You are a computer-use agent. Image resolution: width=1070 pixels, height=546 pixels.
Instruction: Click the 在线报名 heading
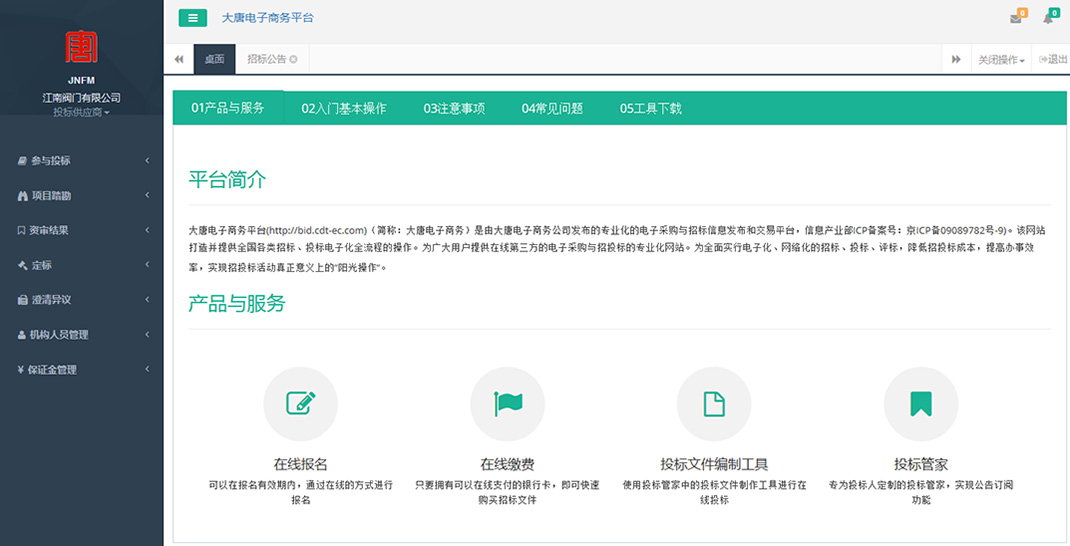(300, 464)
